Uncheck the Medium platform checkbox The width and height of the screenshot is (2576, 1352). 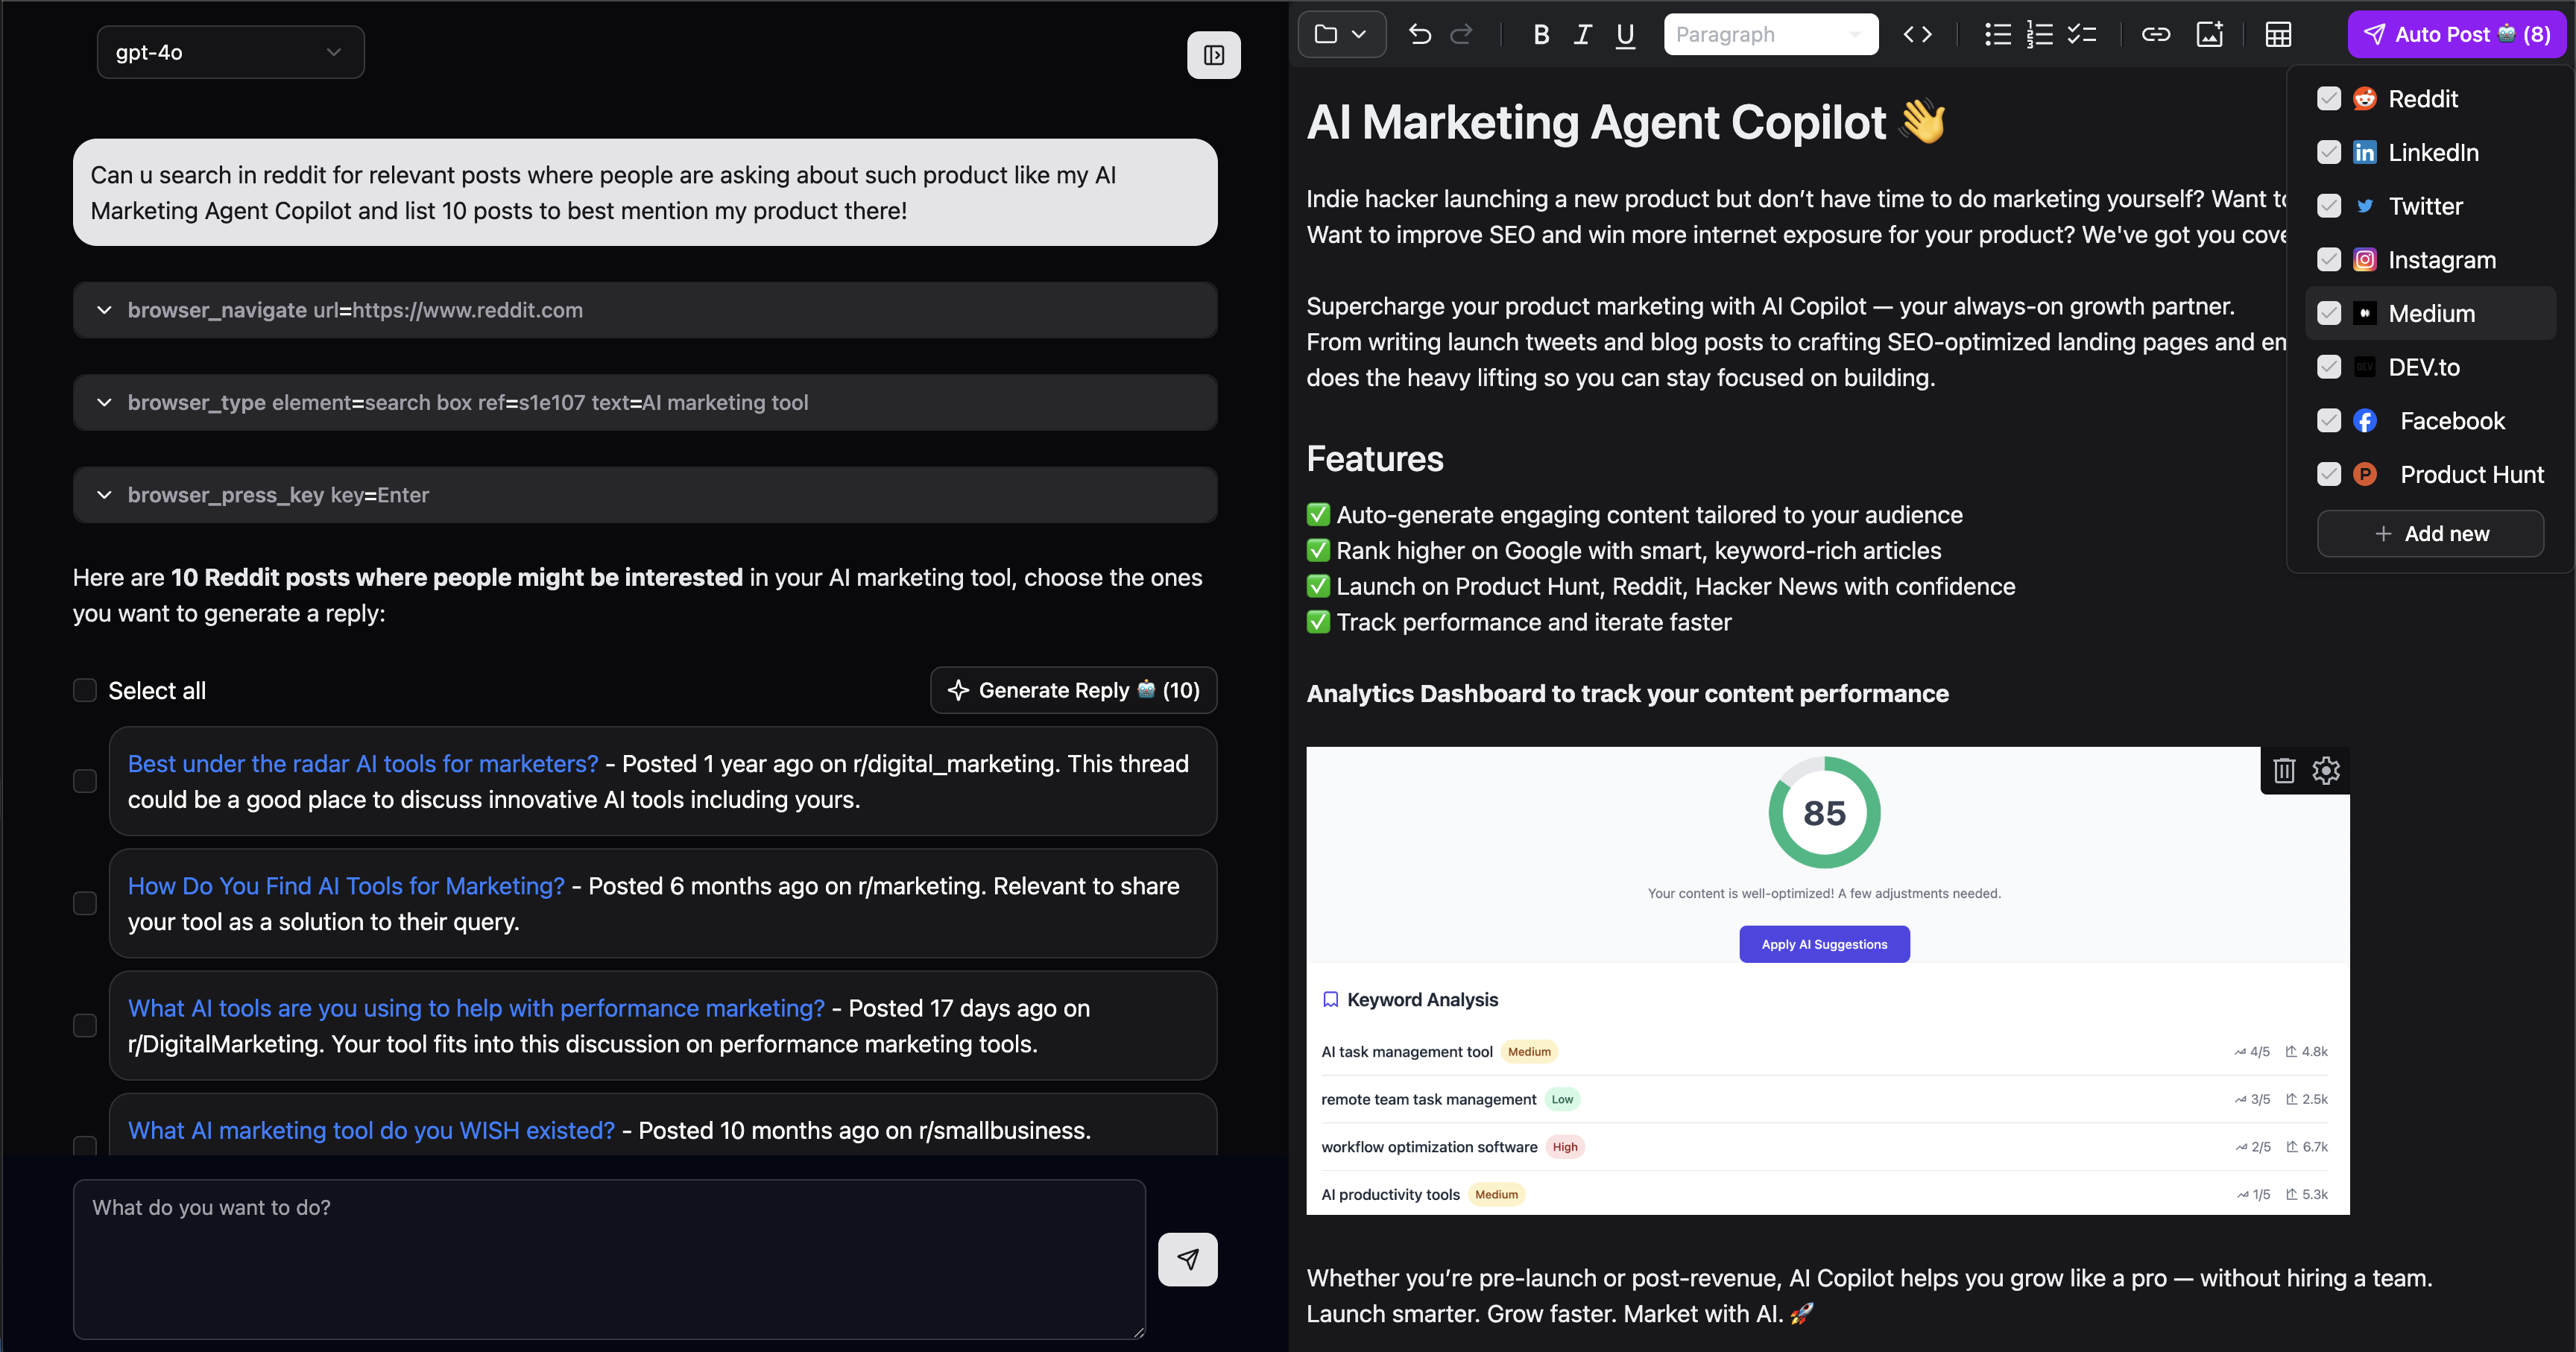(2329, 313)
